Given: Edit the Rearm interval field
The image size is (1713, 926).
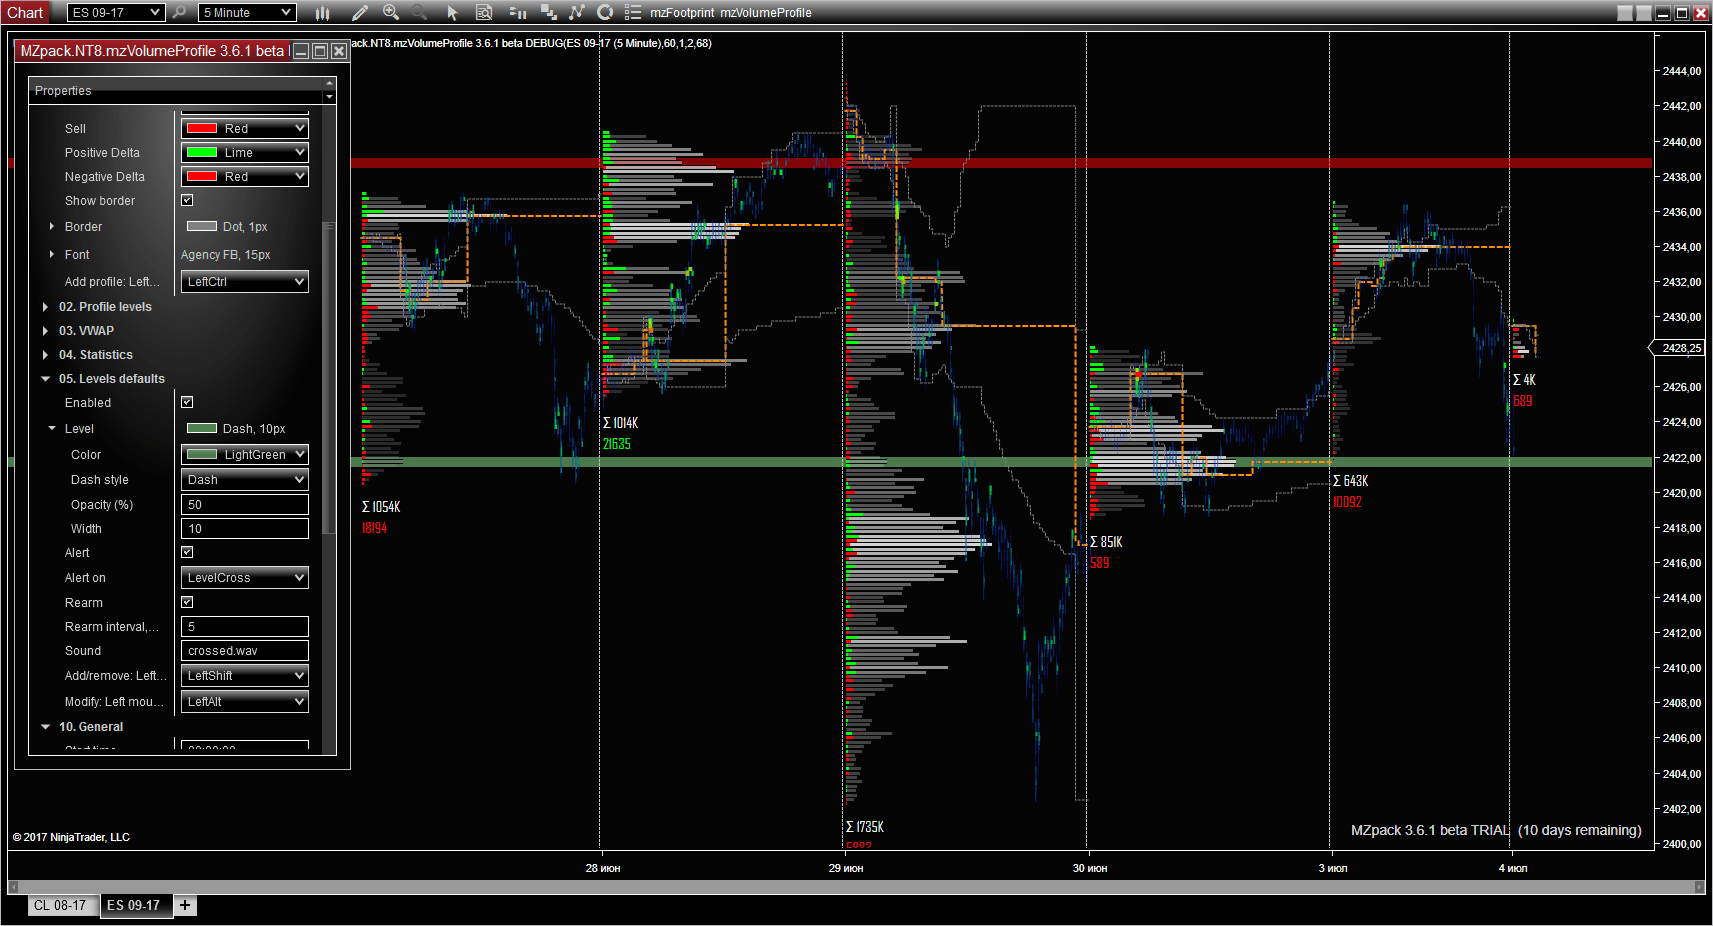Looking at the screenshot, I should [245, 627].
